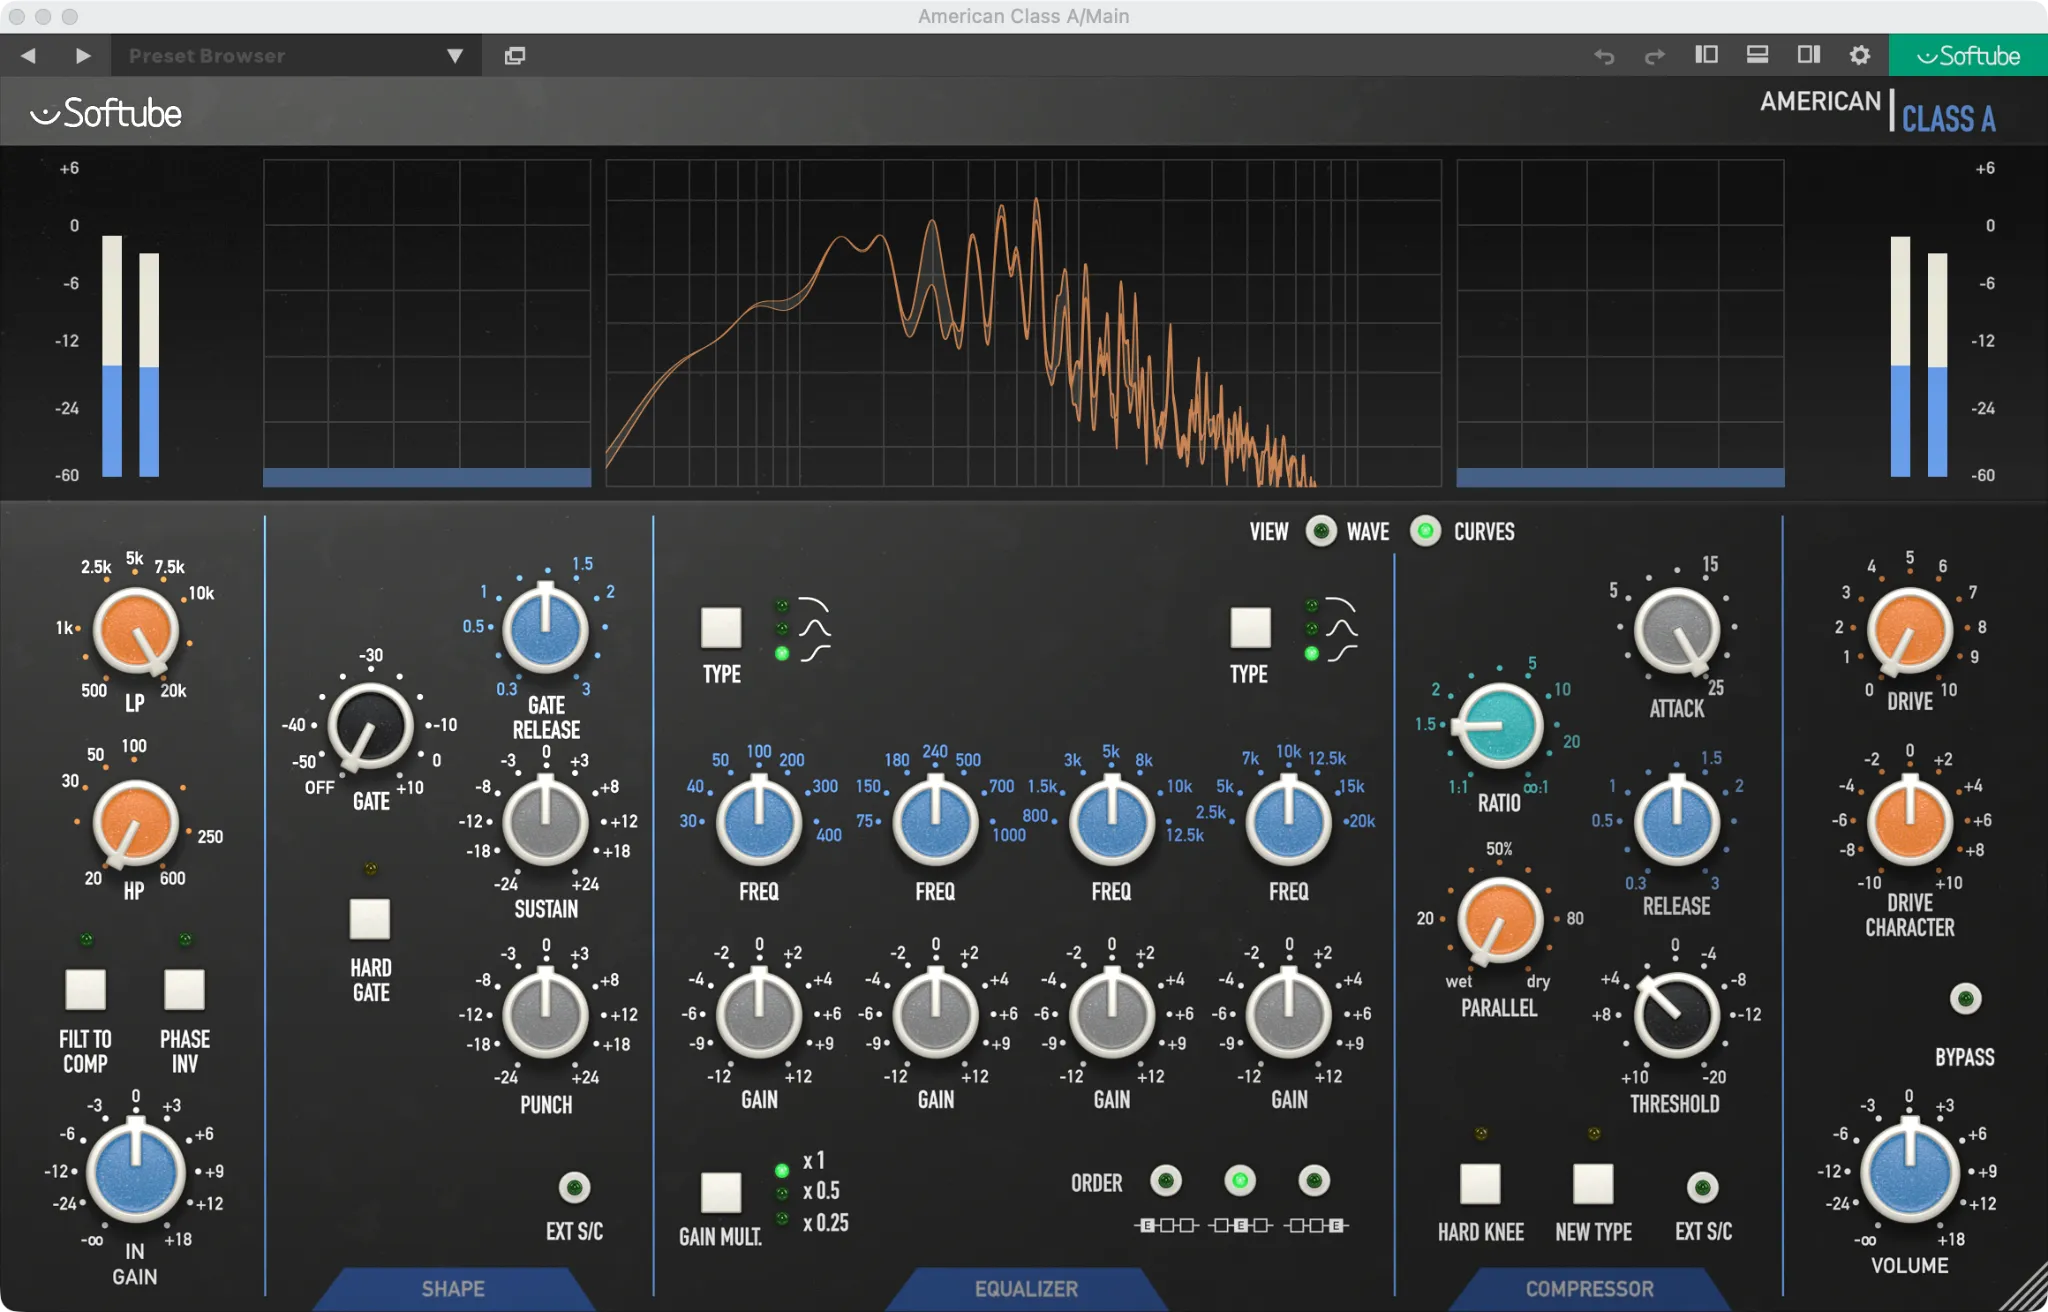
Task: Click the compressor RATIO knob
Action: coord(1499,726)
